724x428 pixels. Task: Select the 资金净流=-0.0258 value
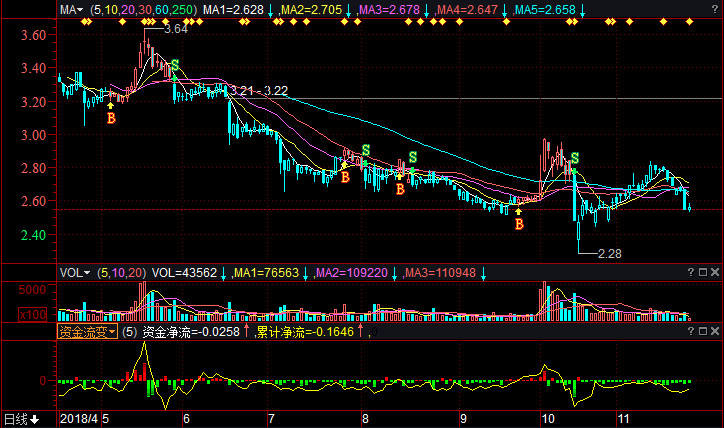(x=191, y=332)
